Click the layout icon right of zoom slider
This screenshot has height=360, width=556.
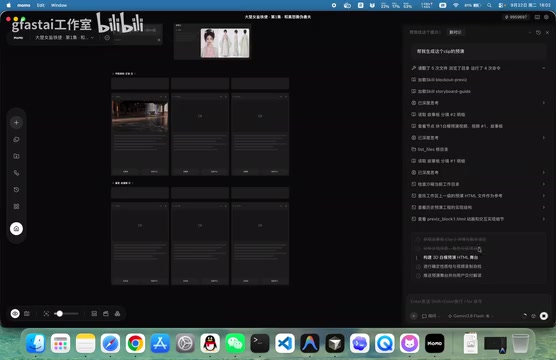tap(94, 314)
